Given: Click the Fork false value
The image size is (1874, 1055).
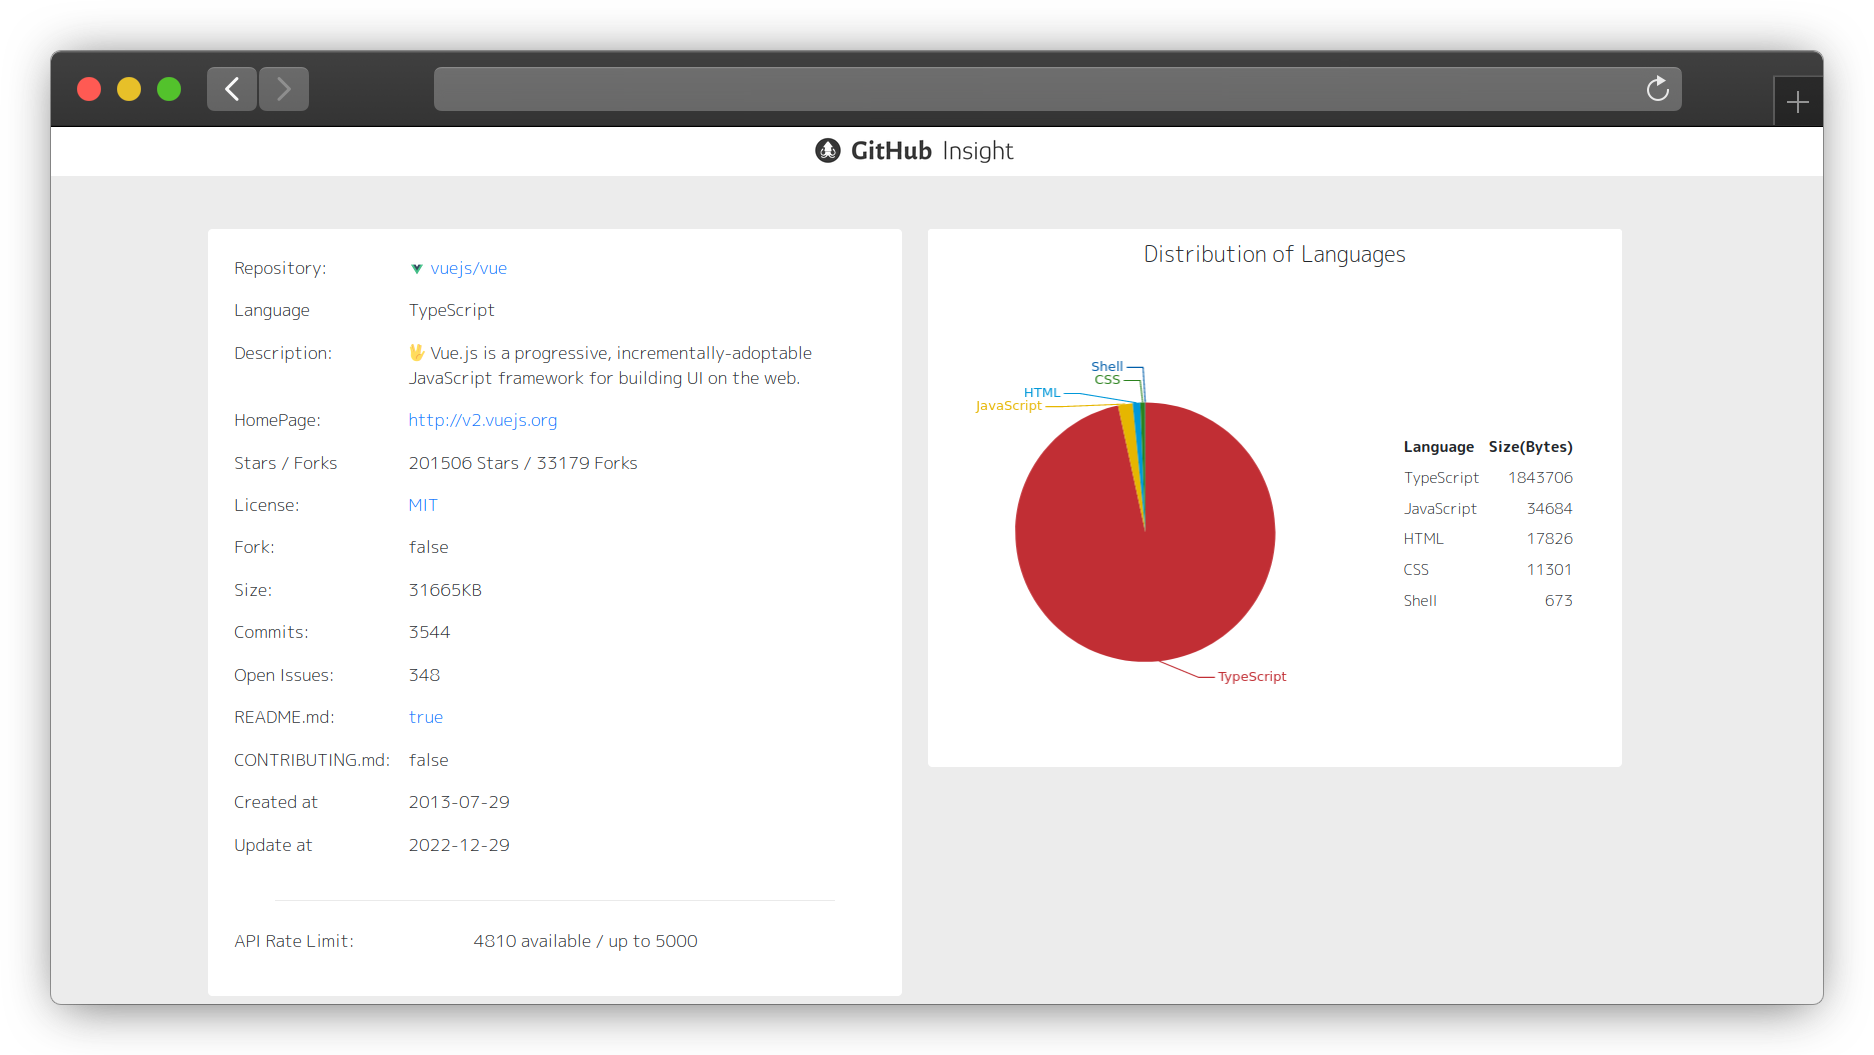Looking at the screenshot, I should [428, 547].
